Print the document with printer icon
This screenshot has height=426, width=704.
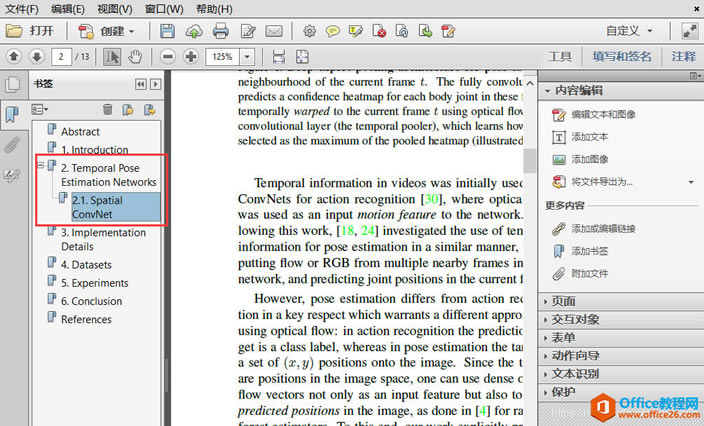click(220, 31)
